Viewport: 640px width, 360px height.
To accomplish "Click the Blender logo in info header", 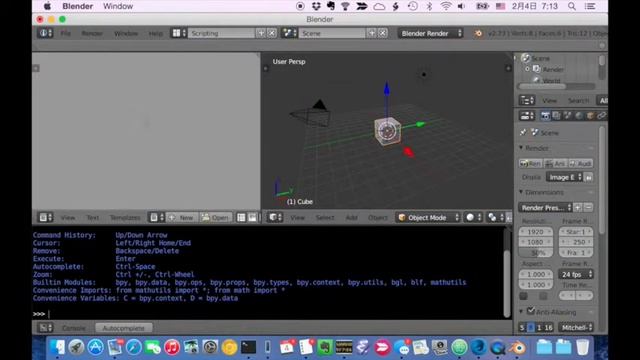I will tap(478, 33).
